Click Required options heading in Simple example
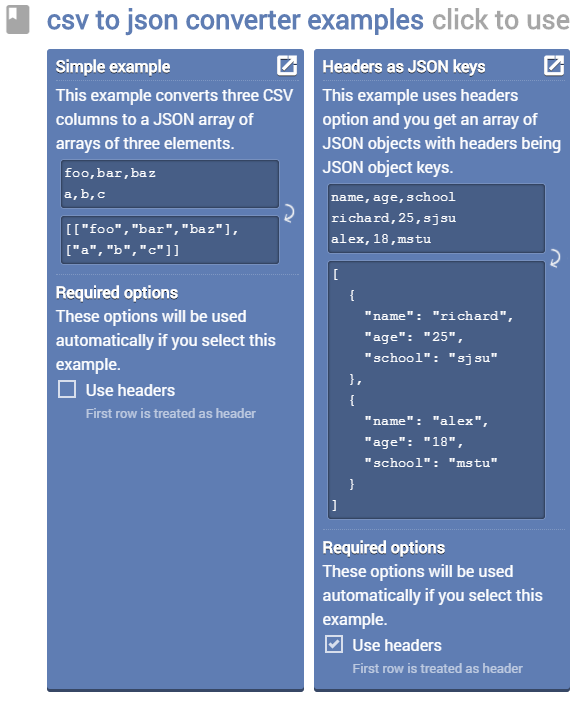Viewport: 580px width, 705px height. click(x=117, y=293)
